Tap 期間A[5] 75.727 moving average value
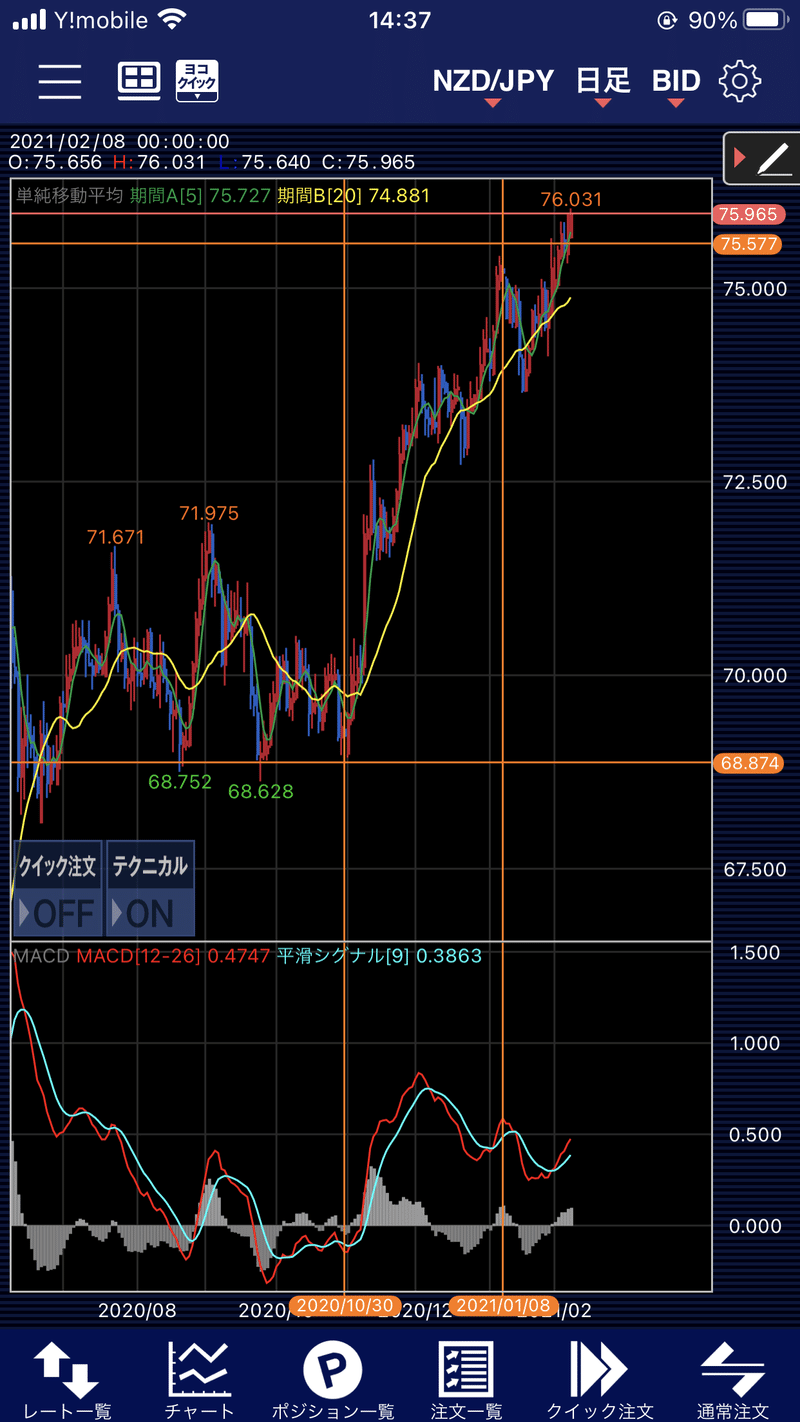 click(x=199, y=196)
